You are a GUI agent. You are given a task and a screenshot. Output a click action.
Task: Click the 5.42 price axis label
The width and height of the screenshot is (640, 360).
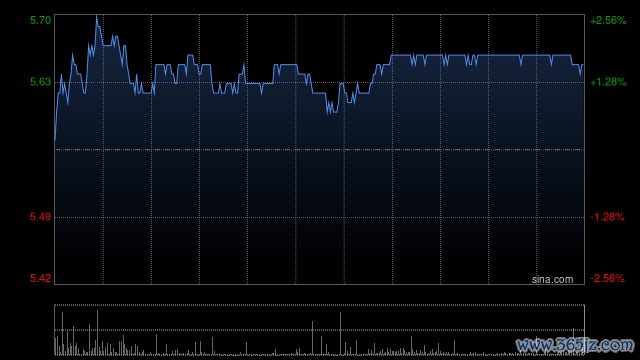40,278
